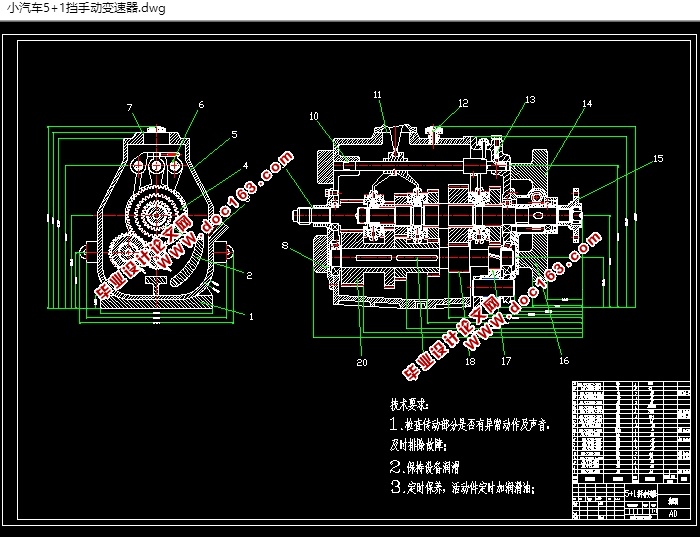Select part callout number 6
700x537 pixels.
coord(201,104)
